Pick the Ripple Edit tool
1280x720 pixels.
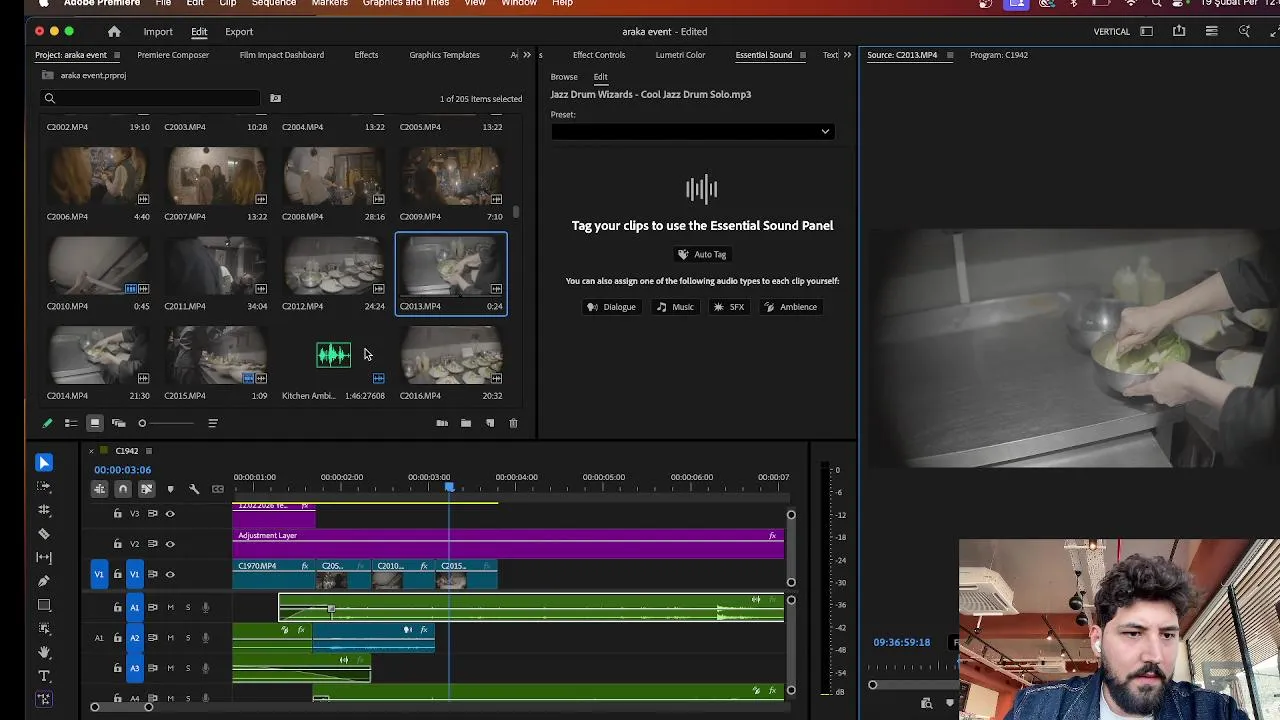(x=44, y=510)
